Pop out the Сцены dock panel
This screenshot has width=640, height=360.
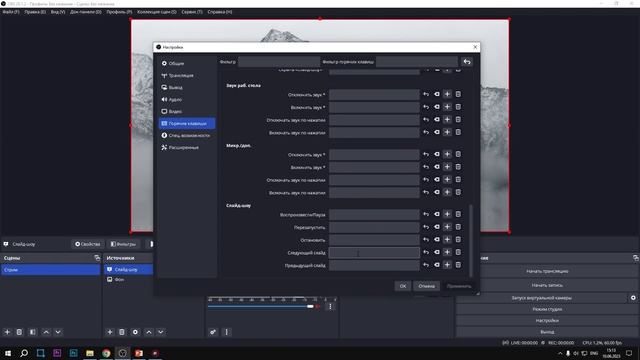[97, 258]
